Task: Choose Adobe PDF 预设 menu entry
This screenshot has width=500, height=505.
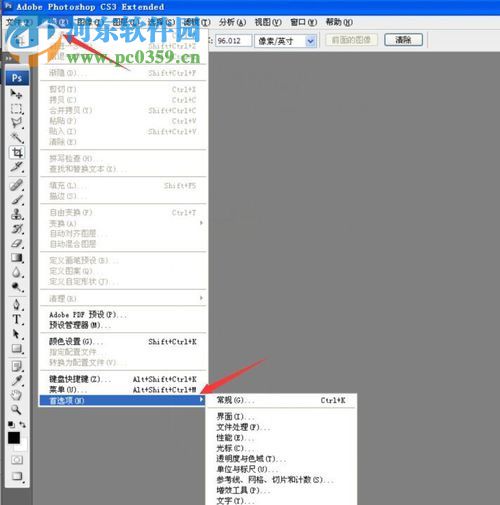Action: coord(123,315)
